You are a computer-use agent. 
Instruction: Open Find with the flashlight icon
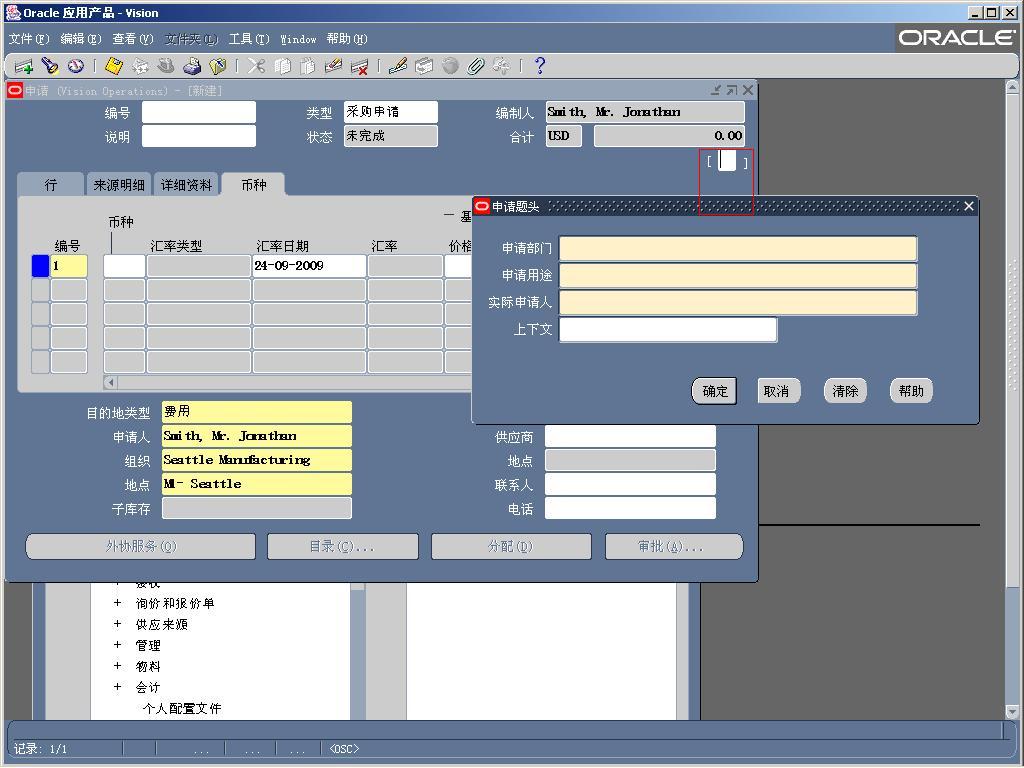click(50, 66)
